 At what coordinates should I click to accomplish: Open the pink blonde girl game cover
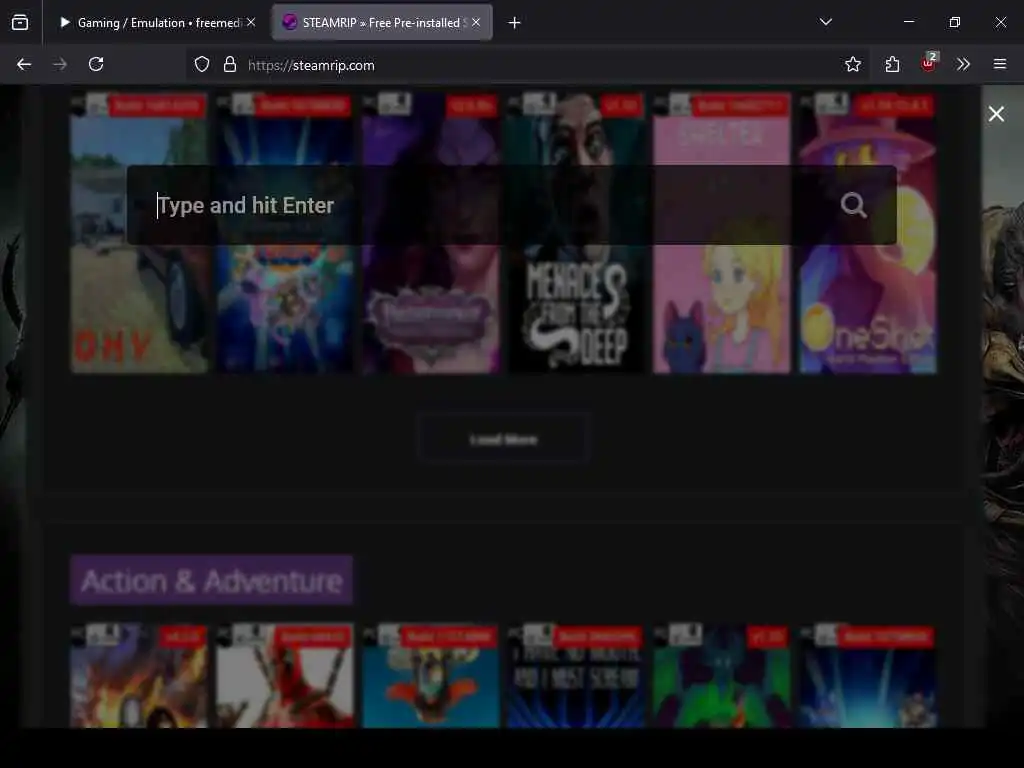(x=722, y=233)
